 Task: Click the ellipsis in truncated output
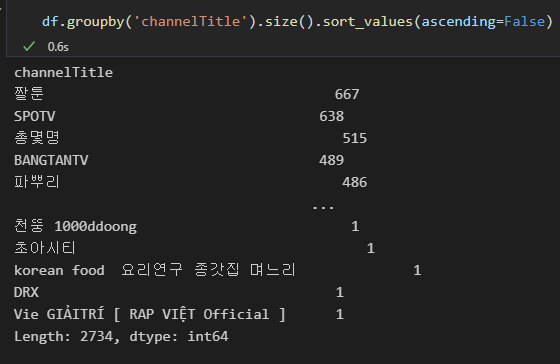pos(323,207)
